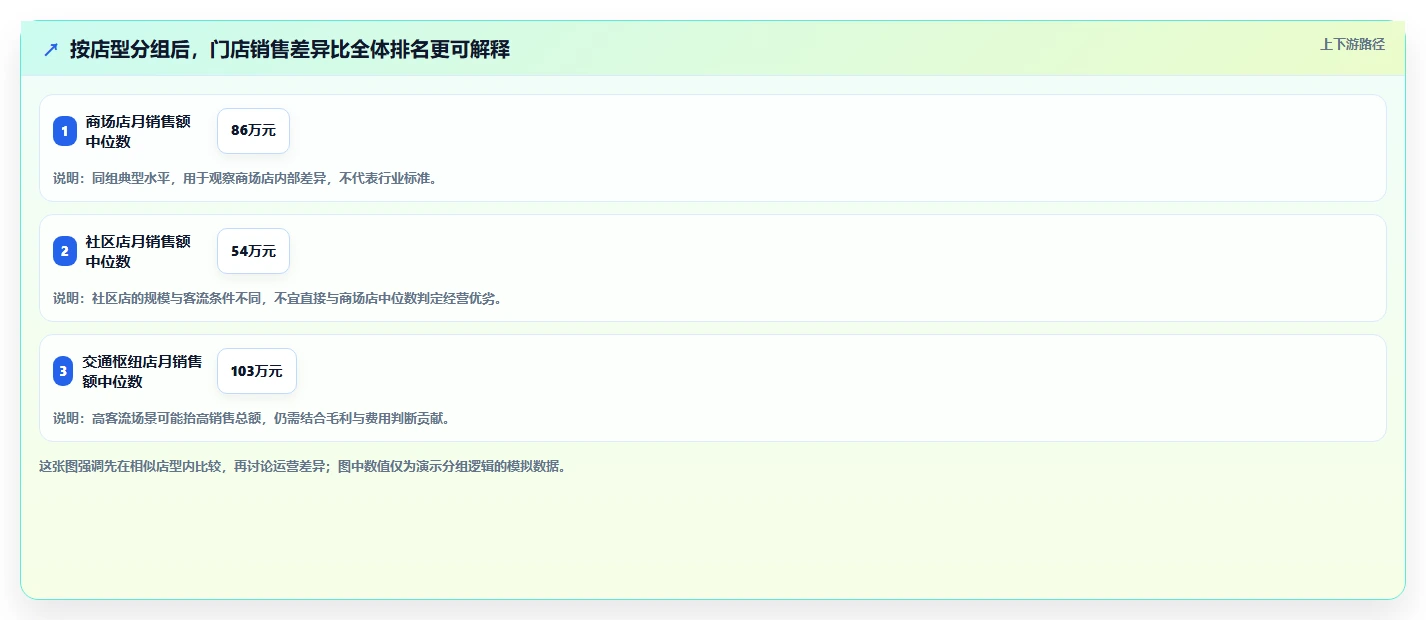The width and height of the screenshot is (1426, 620).
Task: Click the footer text starting 这张图强调先在相似店型内比较
Action: (303, 467)
